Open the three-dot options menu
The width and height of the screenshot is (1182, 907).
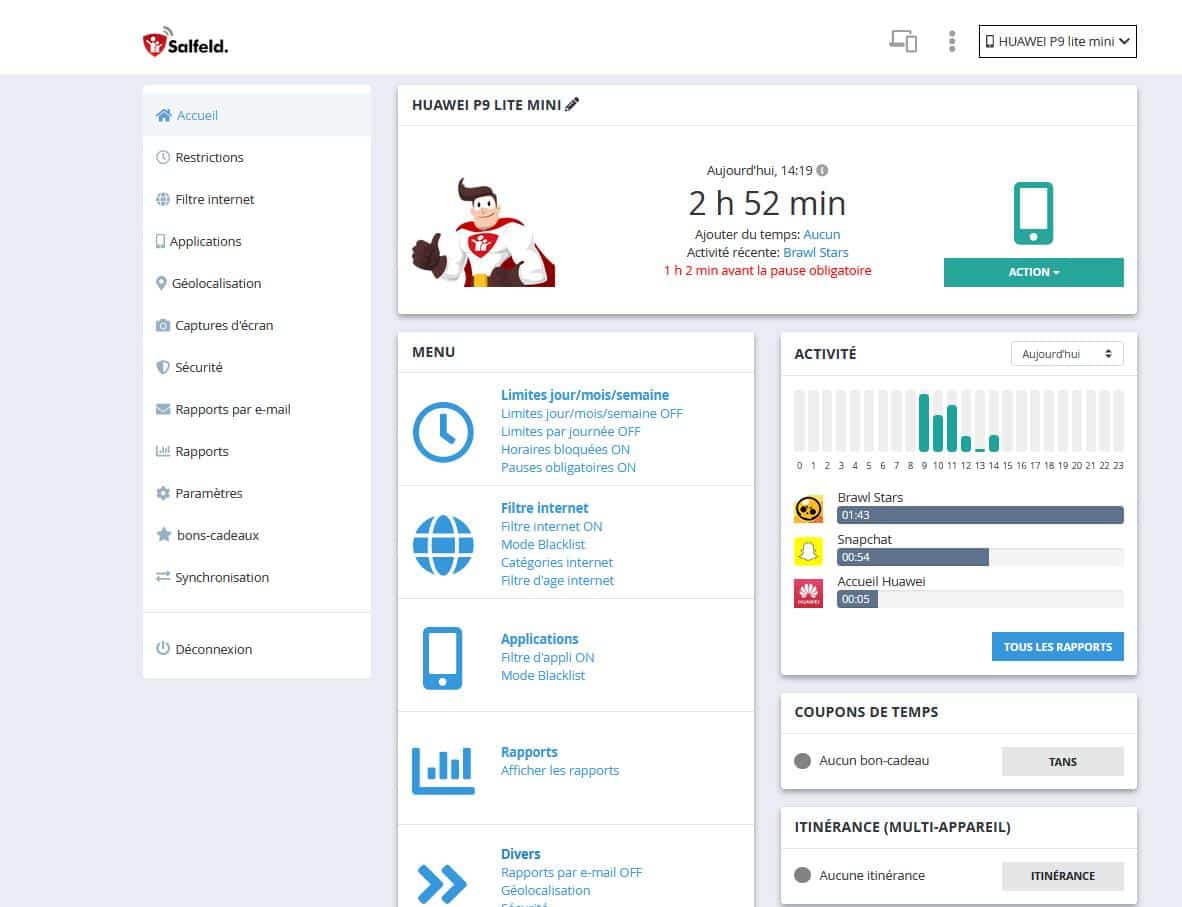pyautogui.click(x=952, y=41)
